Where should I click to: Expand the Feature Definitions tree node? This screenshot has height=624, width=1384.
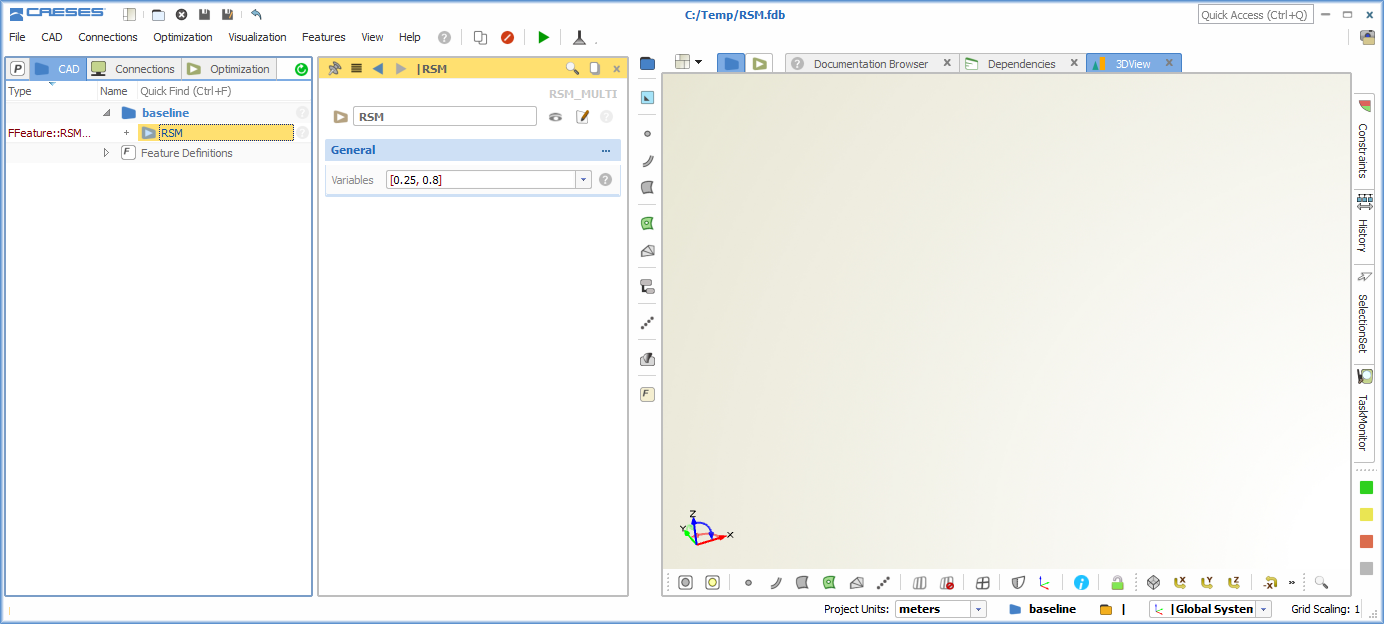(x=106, y=153)
